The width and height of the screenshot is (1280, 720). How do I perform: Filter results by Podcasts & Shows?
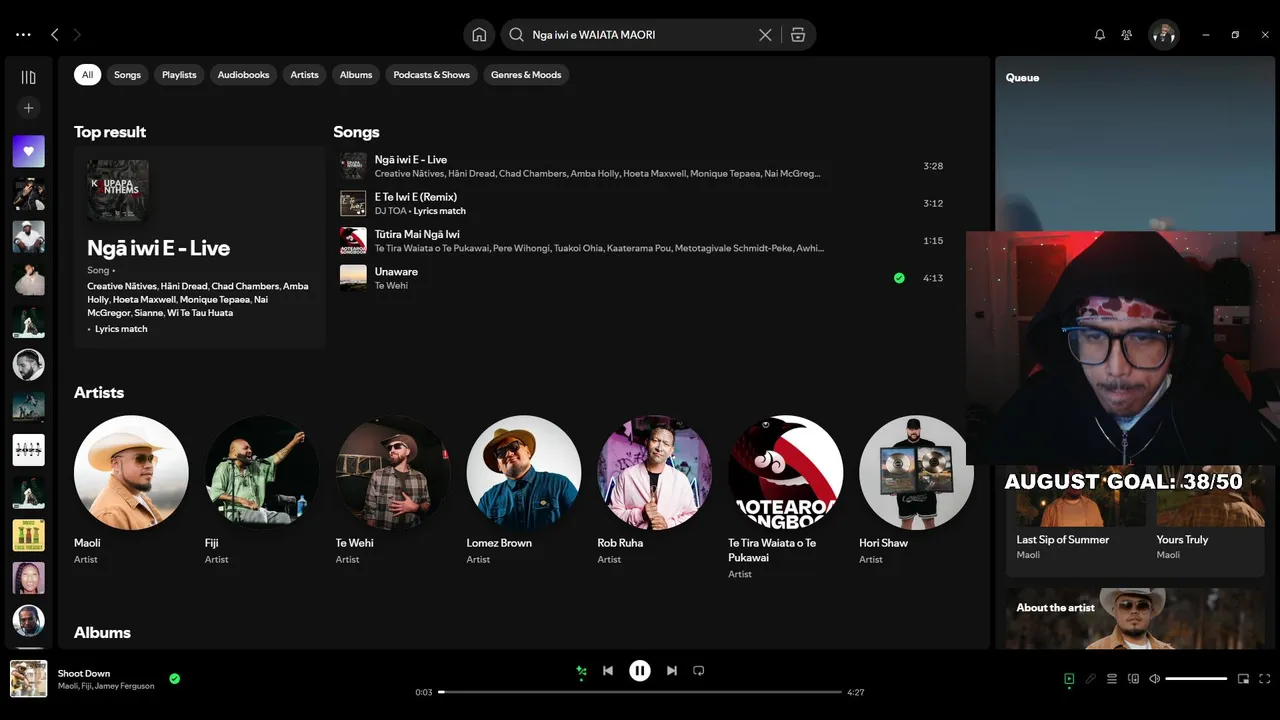tap(432, 75)
